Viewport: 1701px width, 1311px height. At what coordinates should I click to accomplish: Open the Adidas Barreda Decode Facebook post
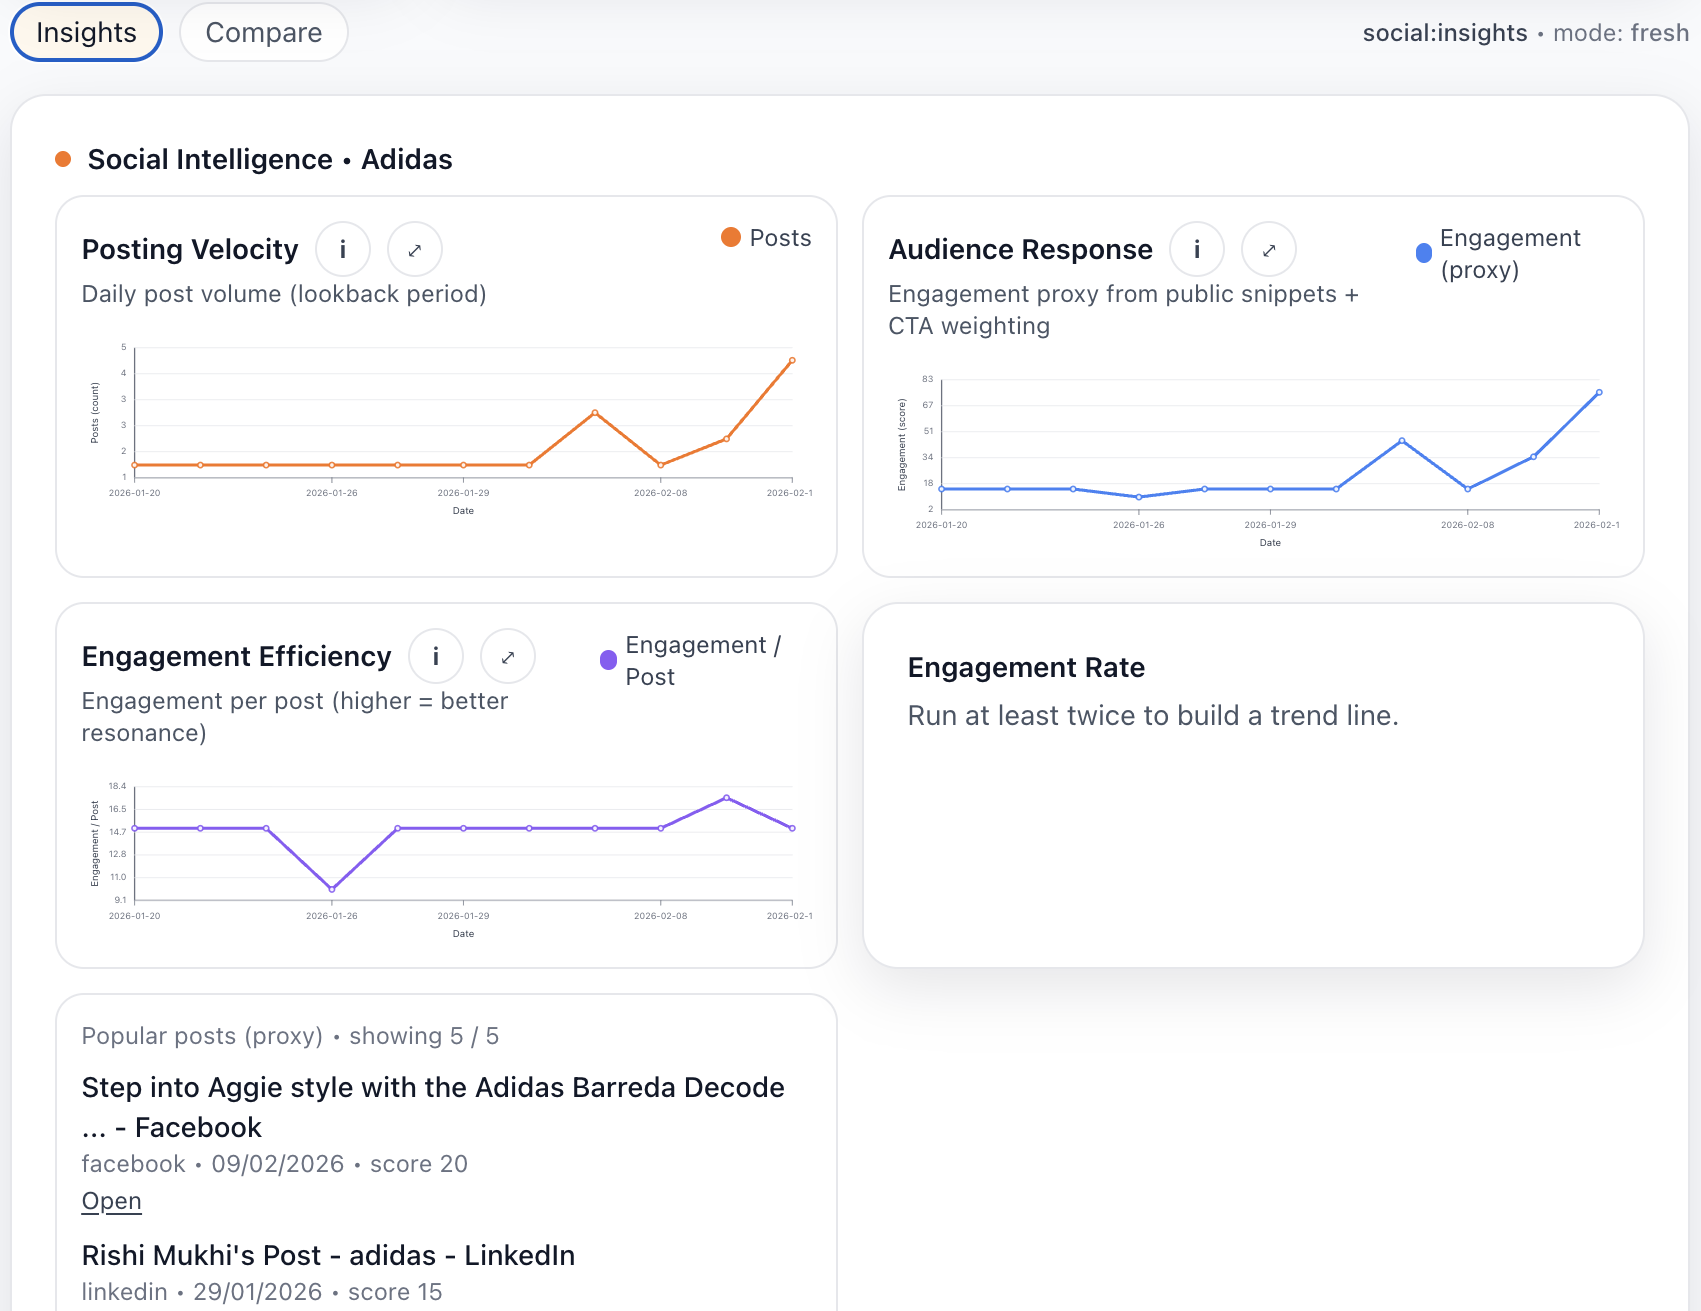(111, 1200)
